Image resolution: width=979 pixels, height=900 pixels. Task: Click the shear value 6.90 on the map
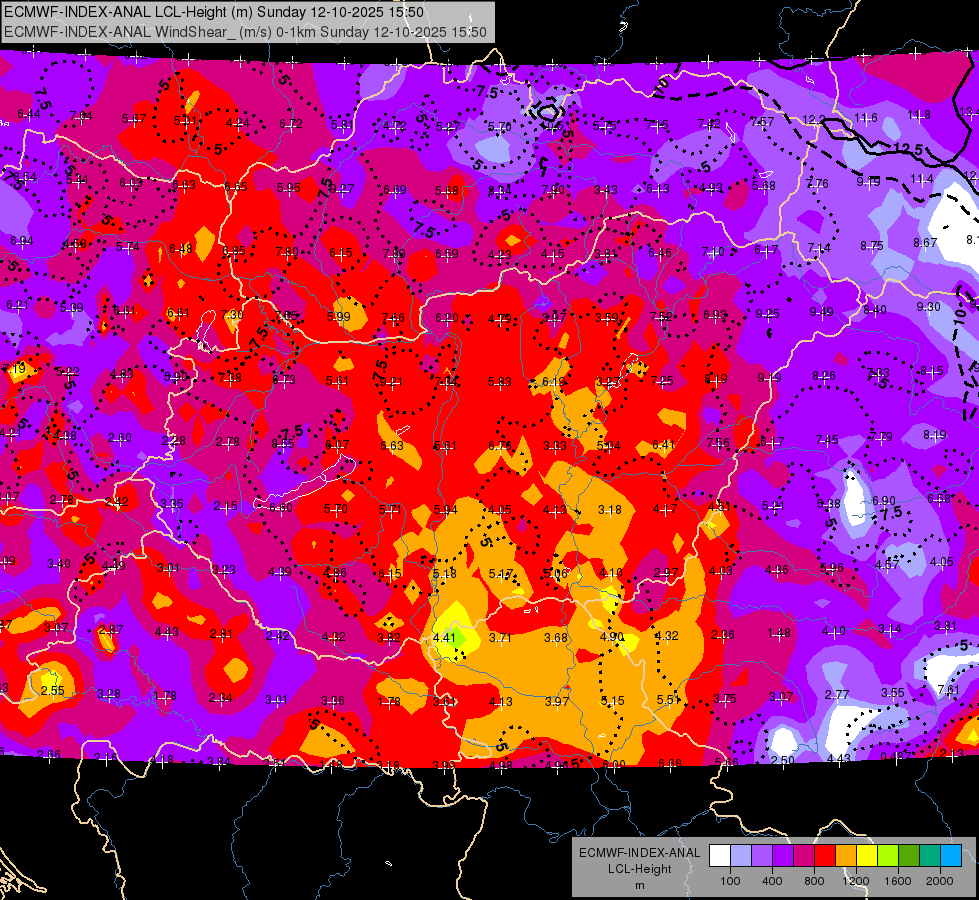(883, 500)
